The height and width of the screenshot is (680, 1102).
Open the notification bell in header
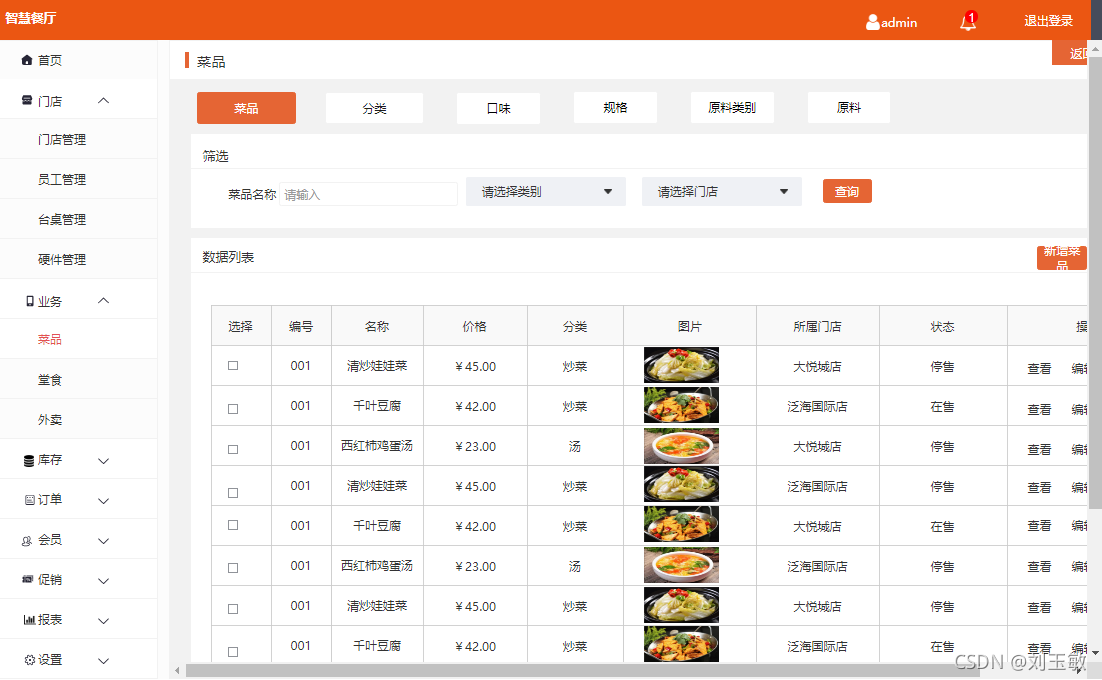click(x=968, y=22)
